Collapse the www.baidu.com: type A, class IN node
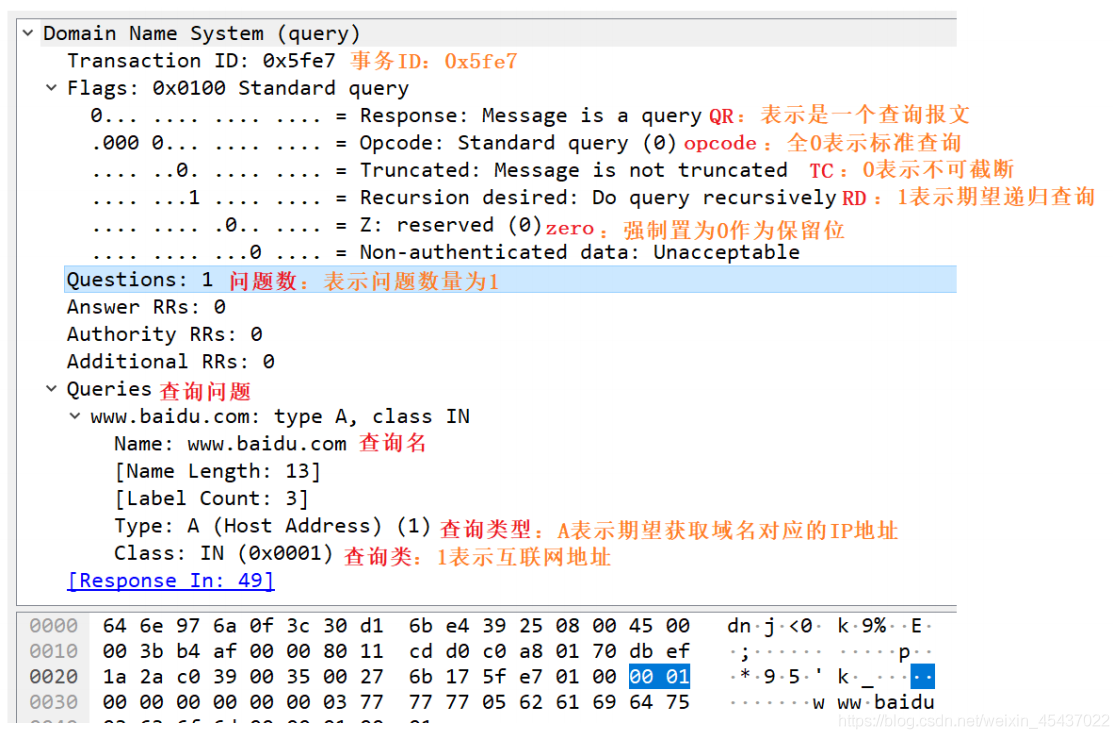This screenshot has height=739, width=1119. (x=75, y=416)
